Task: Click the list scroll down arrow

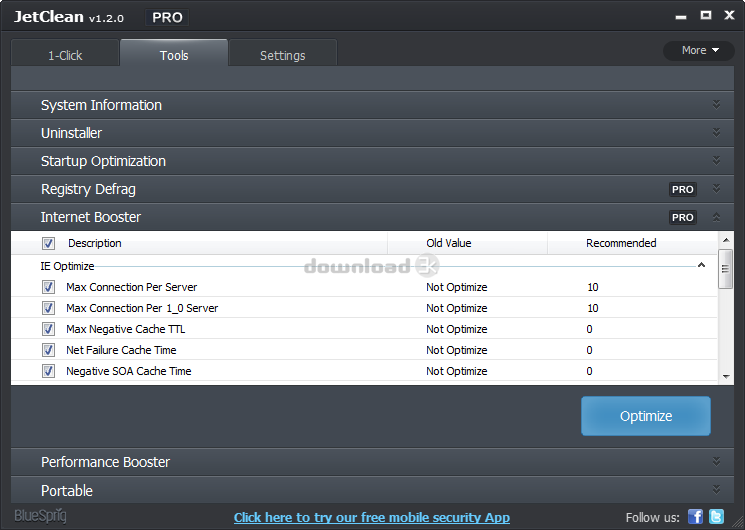Action: point(726,376)
